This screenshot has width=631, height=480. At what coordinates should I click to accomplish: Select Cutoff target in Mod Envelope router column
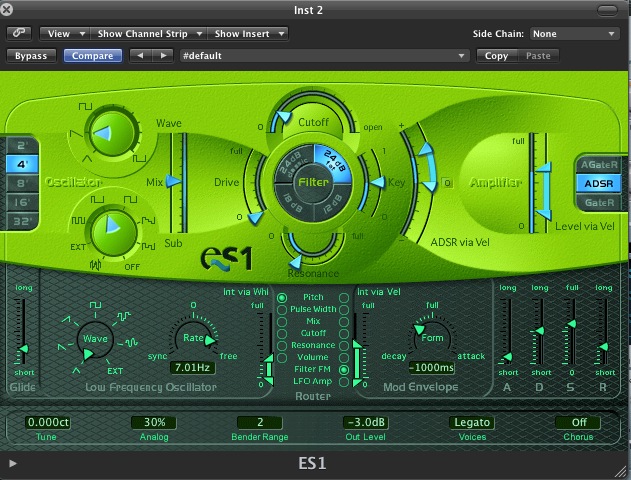click(x=344, y=333)
